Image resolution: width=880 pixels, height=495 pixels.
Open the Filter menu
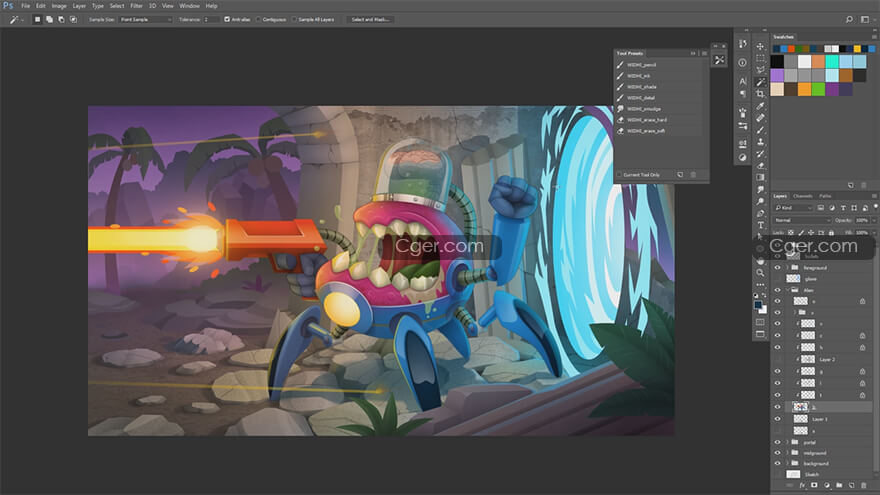tap(136, 6)
